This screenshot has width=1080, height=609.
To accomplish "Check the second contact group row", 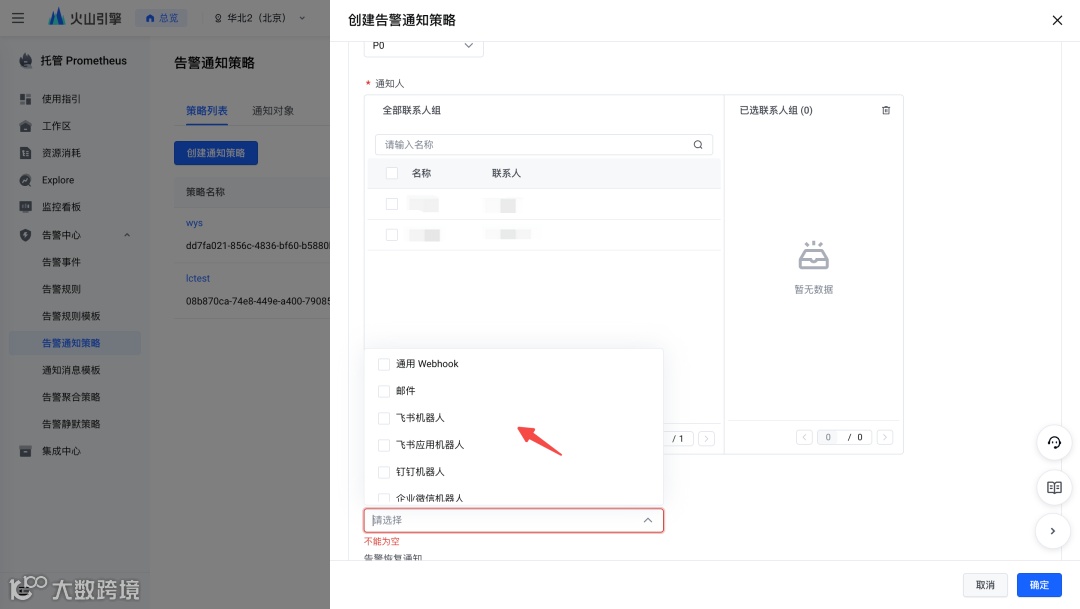I will pos(392,235).
